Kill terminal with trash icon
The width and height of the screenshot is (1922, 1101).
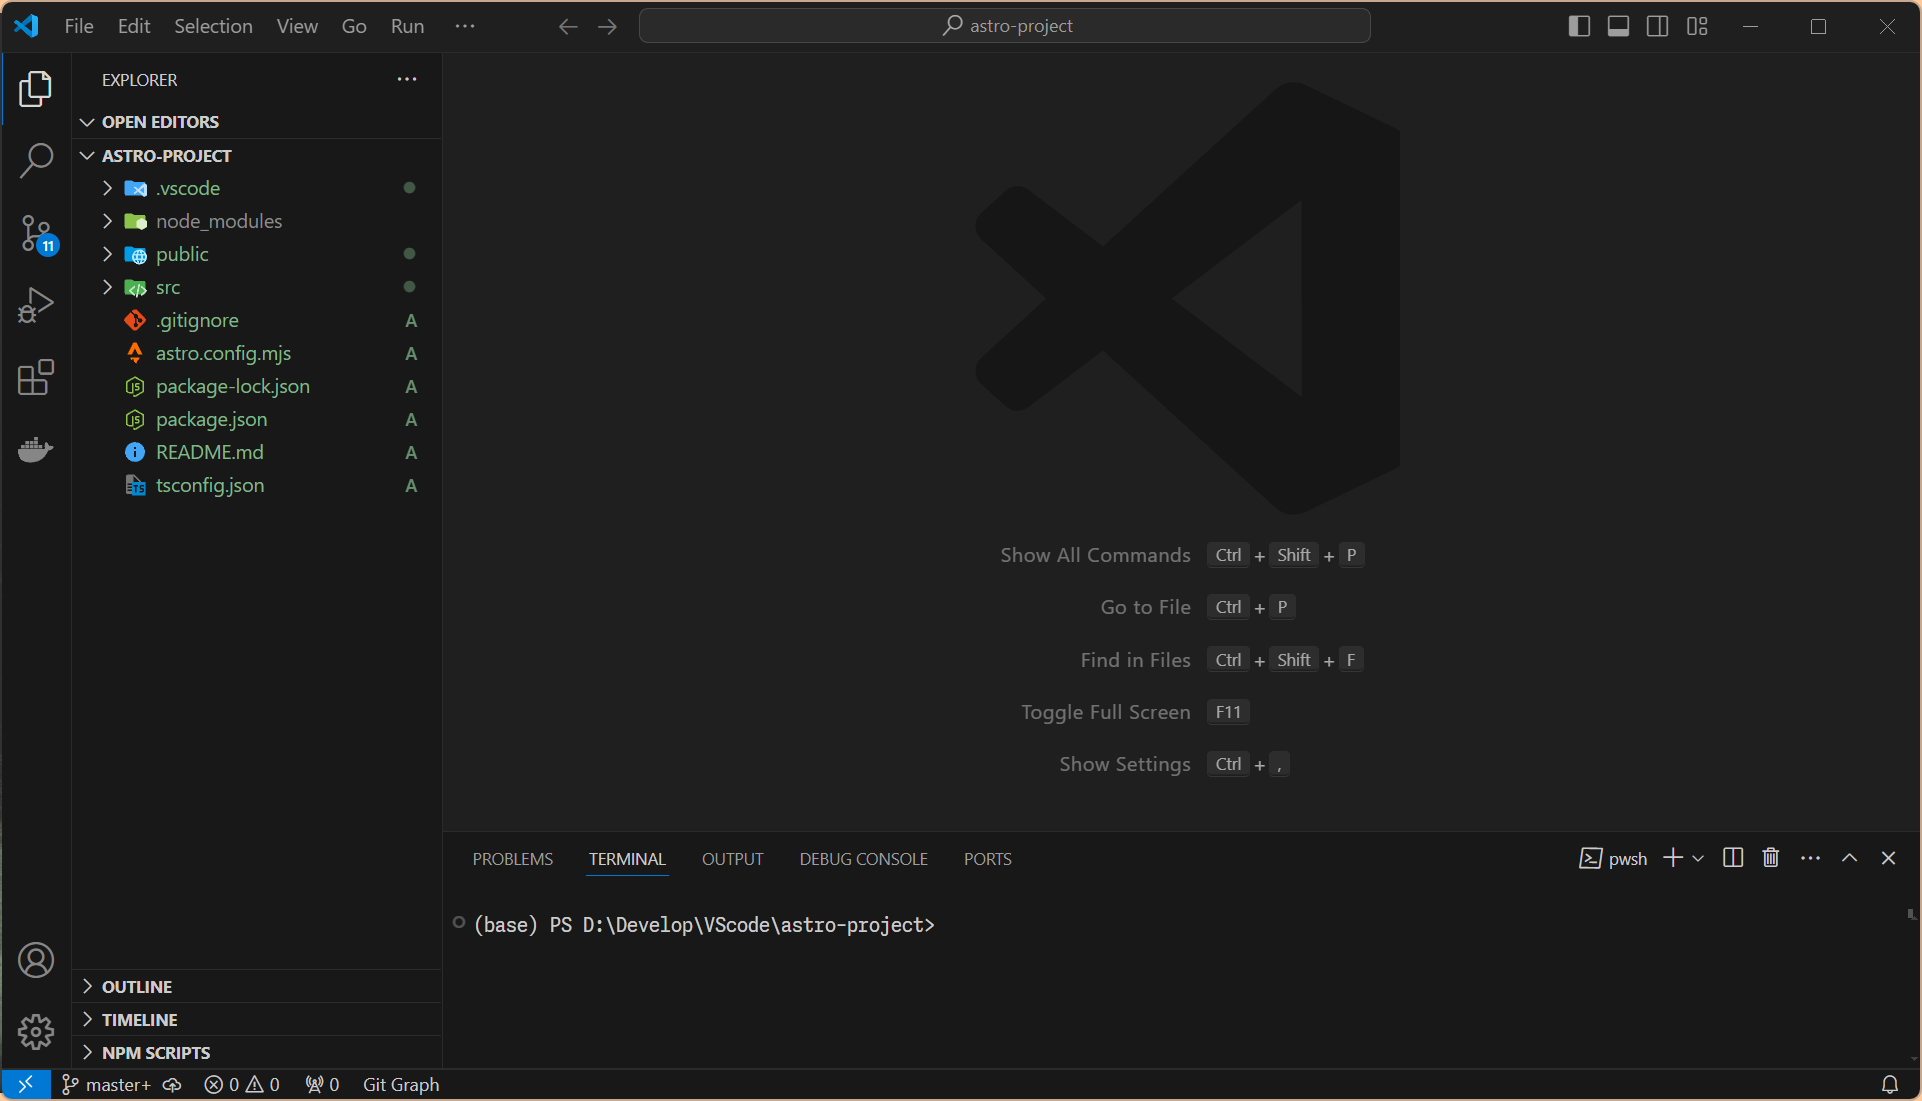(1771, 858)
